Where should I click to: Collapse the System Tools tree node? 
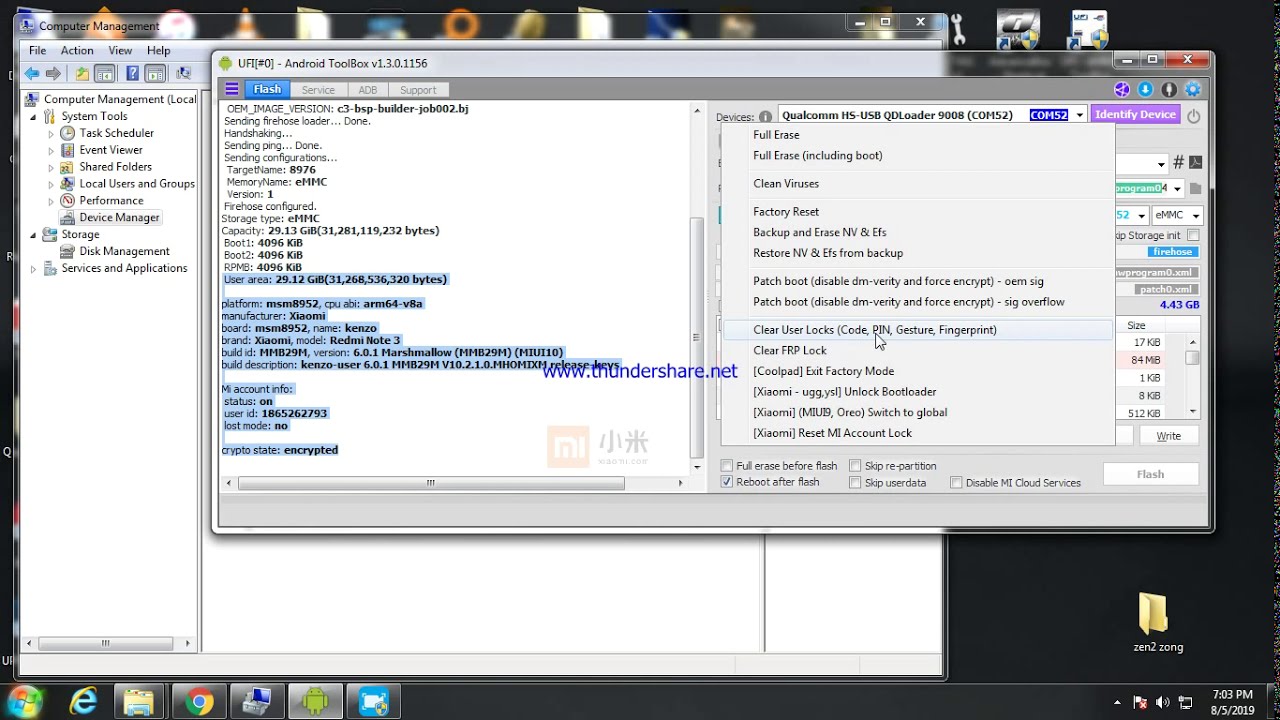tap(33, 116)
